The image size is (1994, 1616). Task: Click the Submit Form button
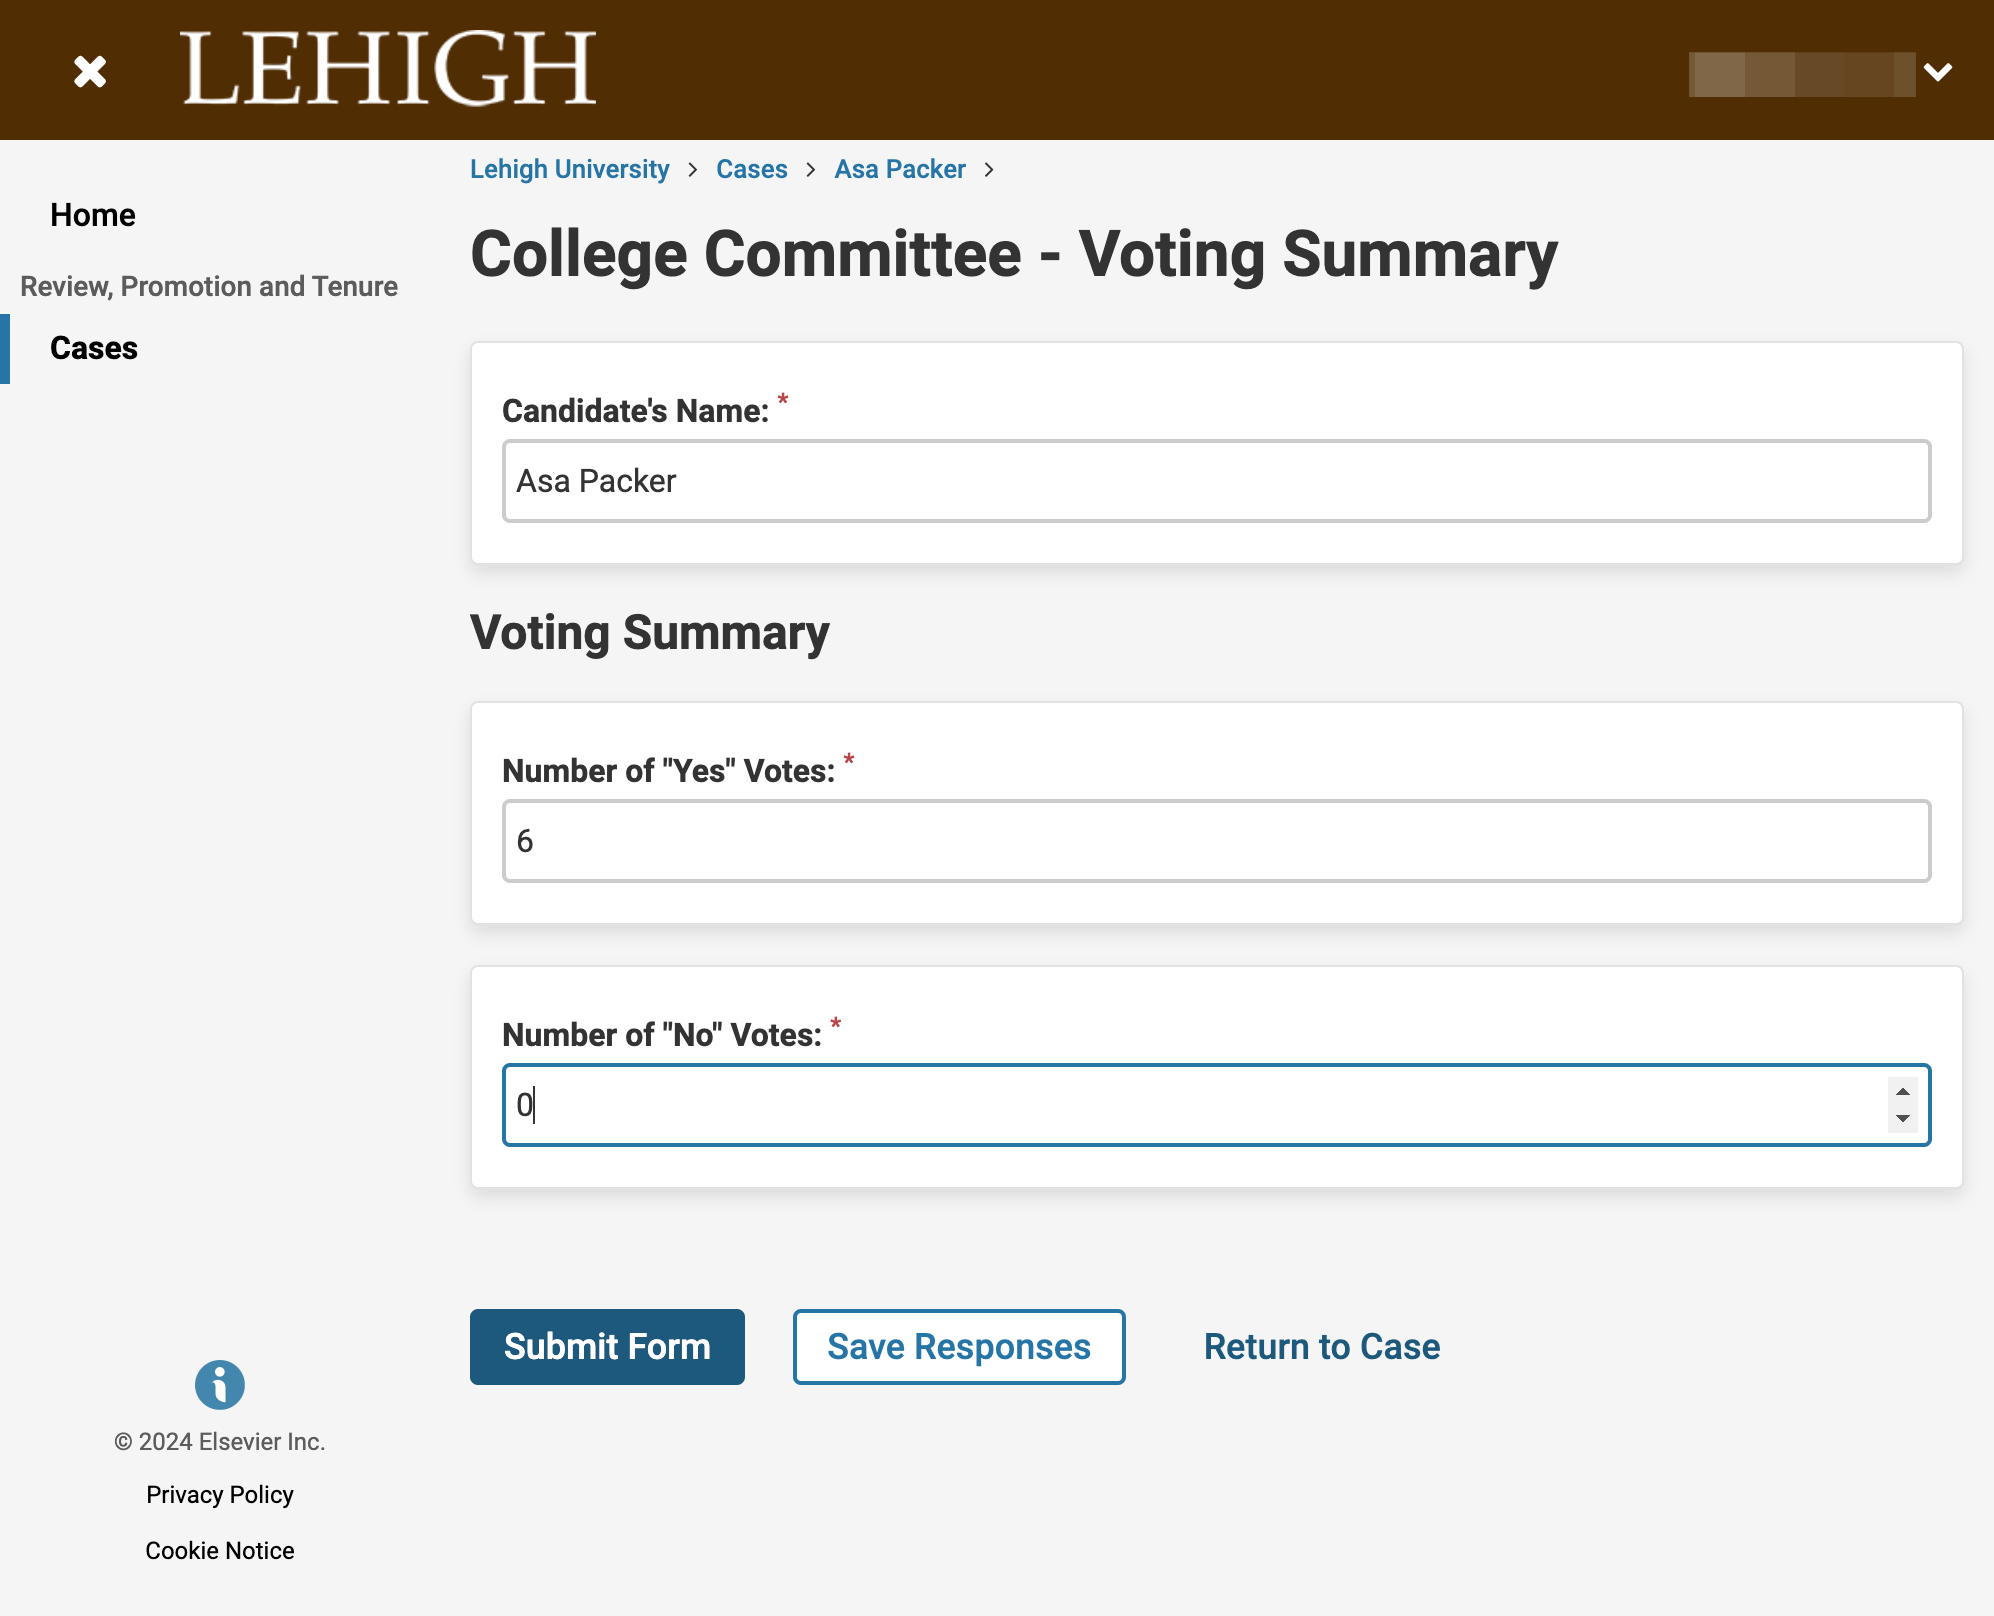tap(607, 1347)
